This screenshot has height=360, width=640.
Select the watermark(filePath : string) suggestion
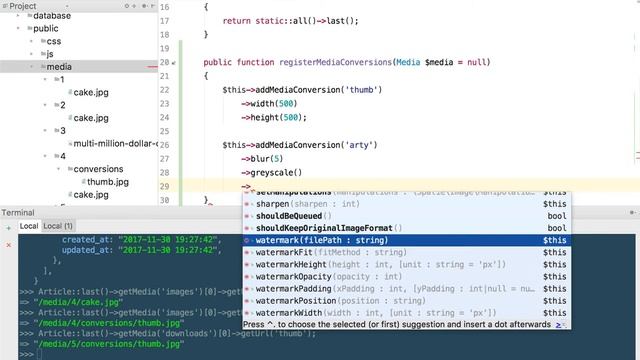[406, 240]
